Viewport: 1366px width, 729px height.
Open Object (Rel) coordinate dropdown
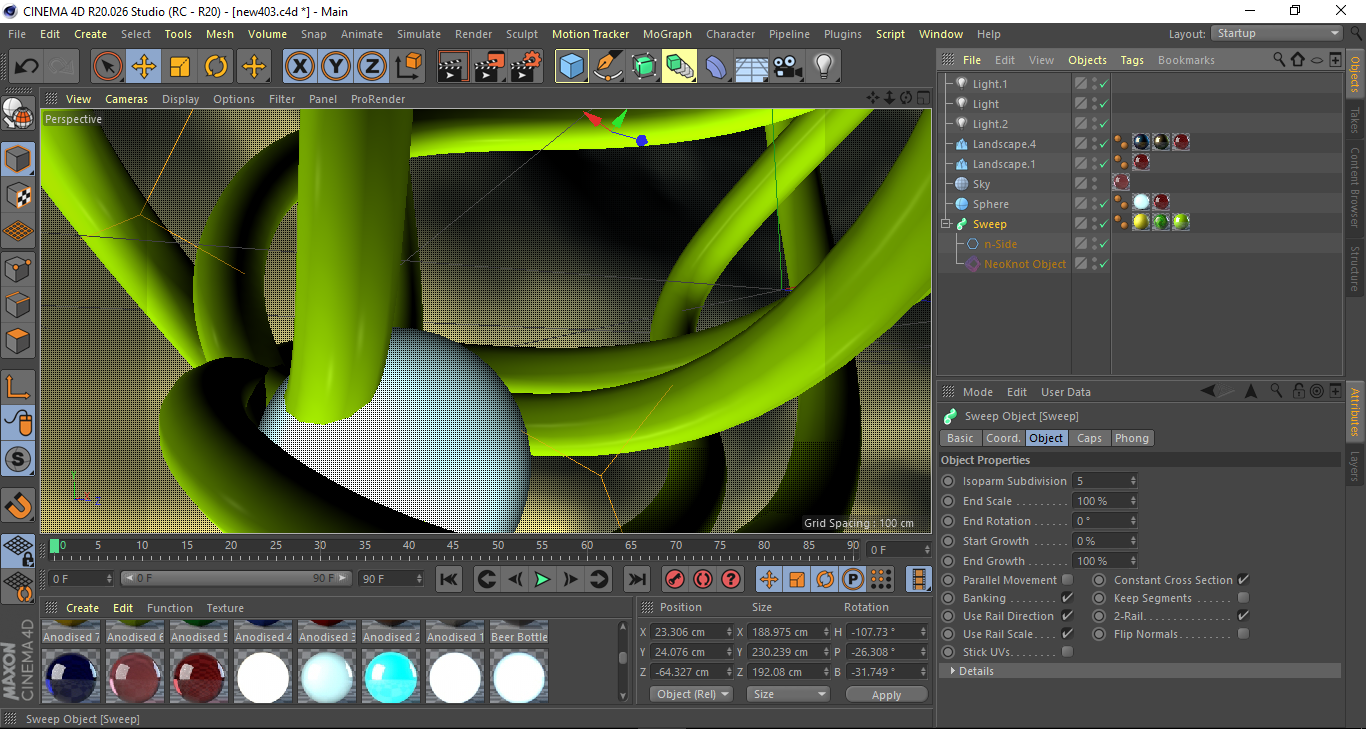(x=691, y=694)
